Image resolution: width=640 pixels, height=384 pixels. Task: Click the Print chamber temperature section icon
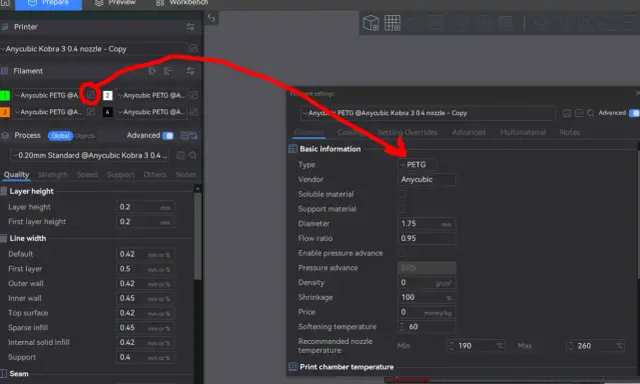293,366
